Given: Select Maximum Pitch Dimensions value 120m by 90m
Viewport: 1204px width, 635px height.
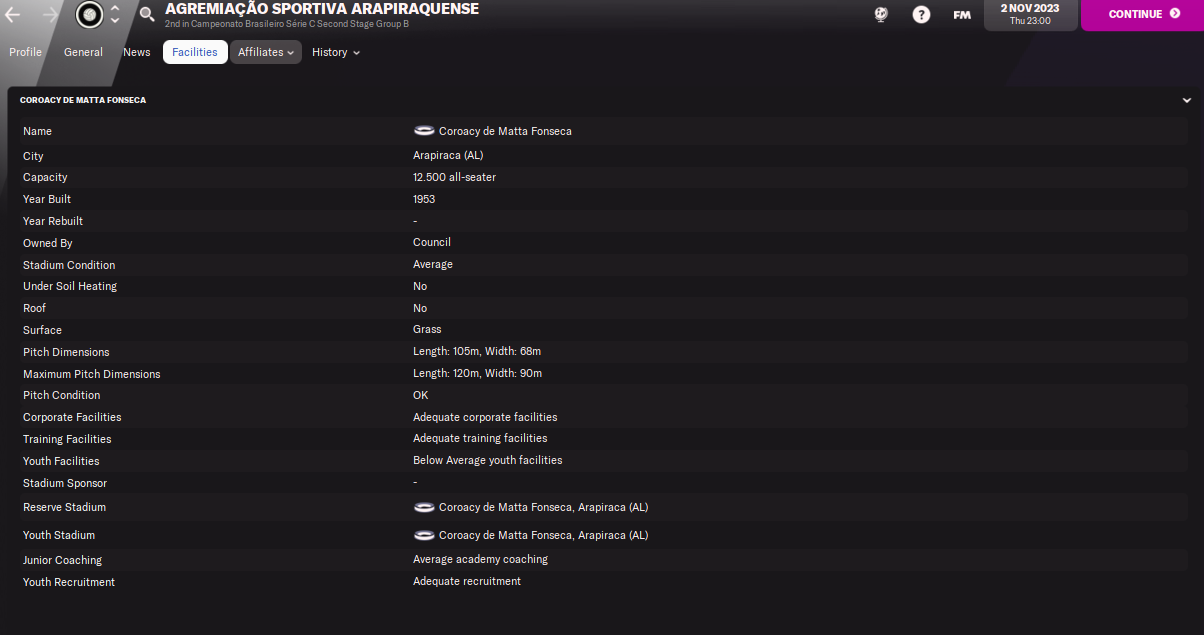Looking at the screenshot, I should tap(477, 373).
